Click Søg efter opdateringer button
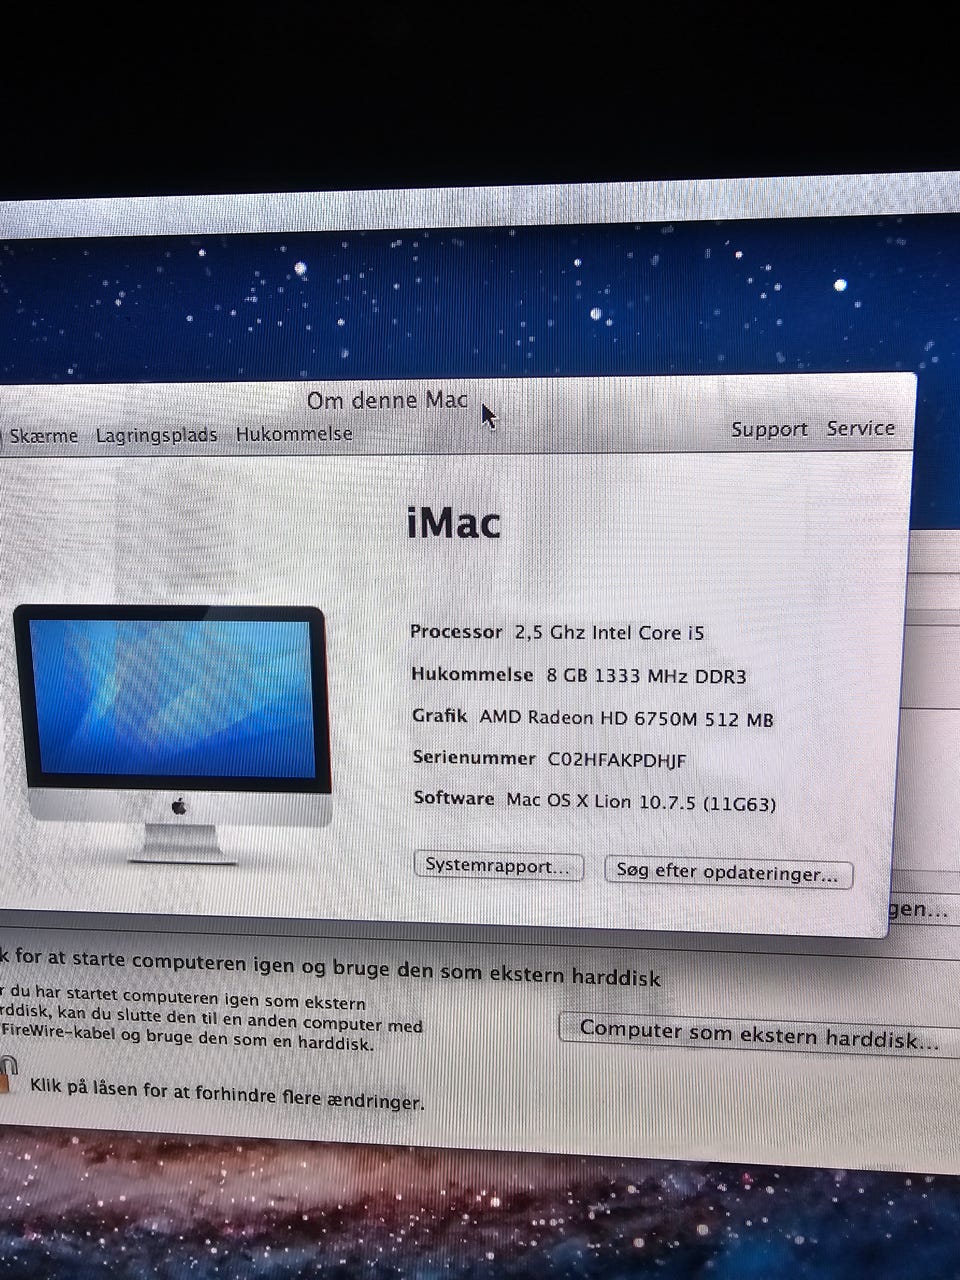Screen dimensions: 960x1280 (728, 873)
